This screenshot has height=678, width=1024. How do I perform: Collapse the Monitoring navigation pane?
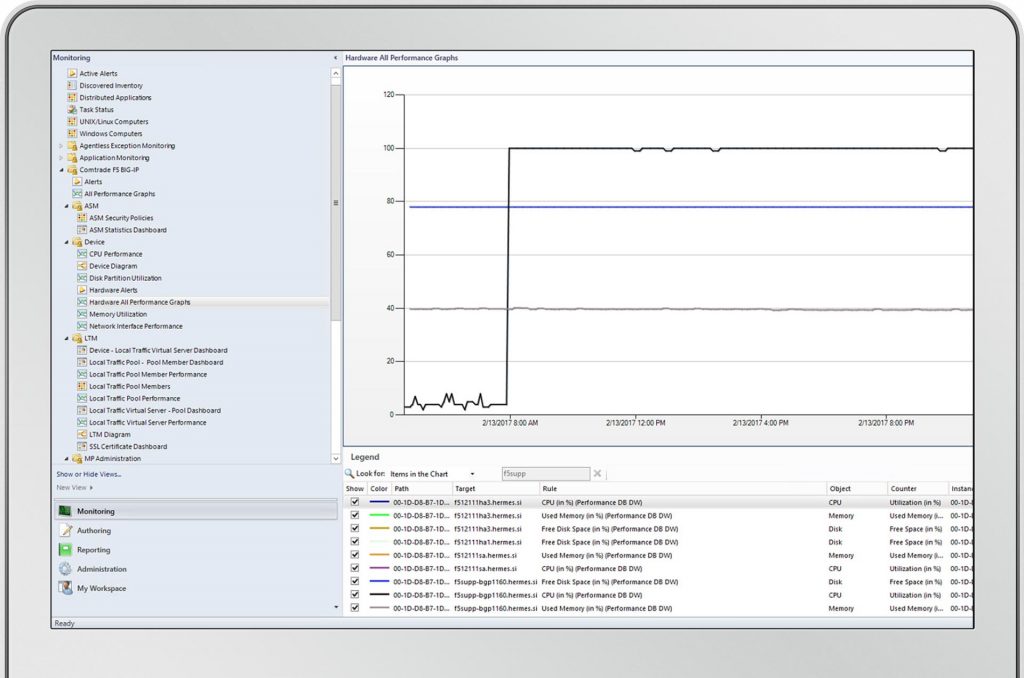[x=336, y=57]
